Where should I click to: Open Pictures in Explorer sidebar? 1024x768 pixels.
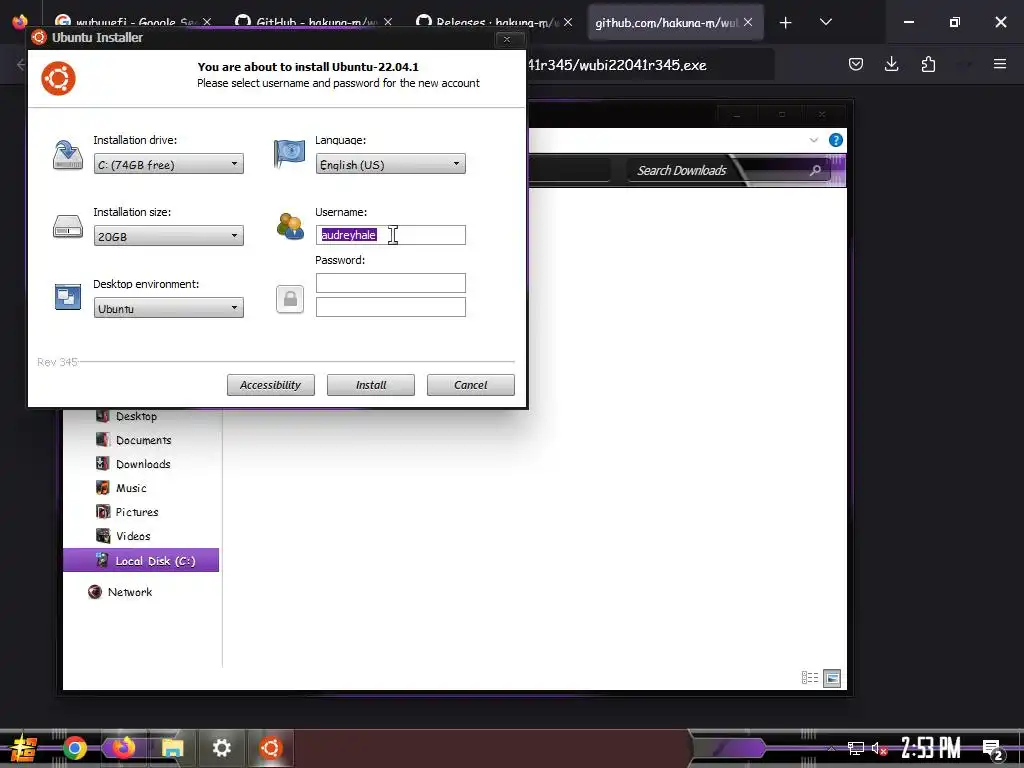tap(127, 512)
